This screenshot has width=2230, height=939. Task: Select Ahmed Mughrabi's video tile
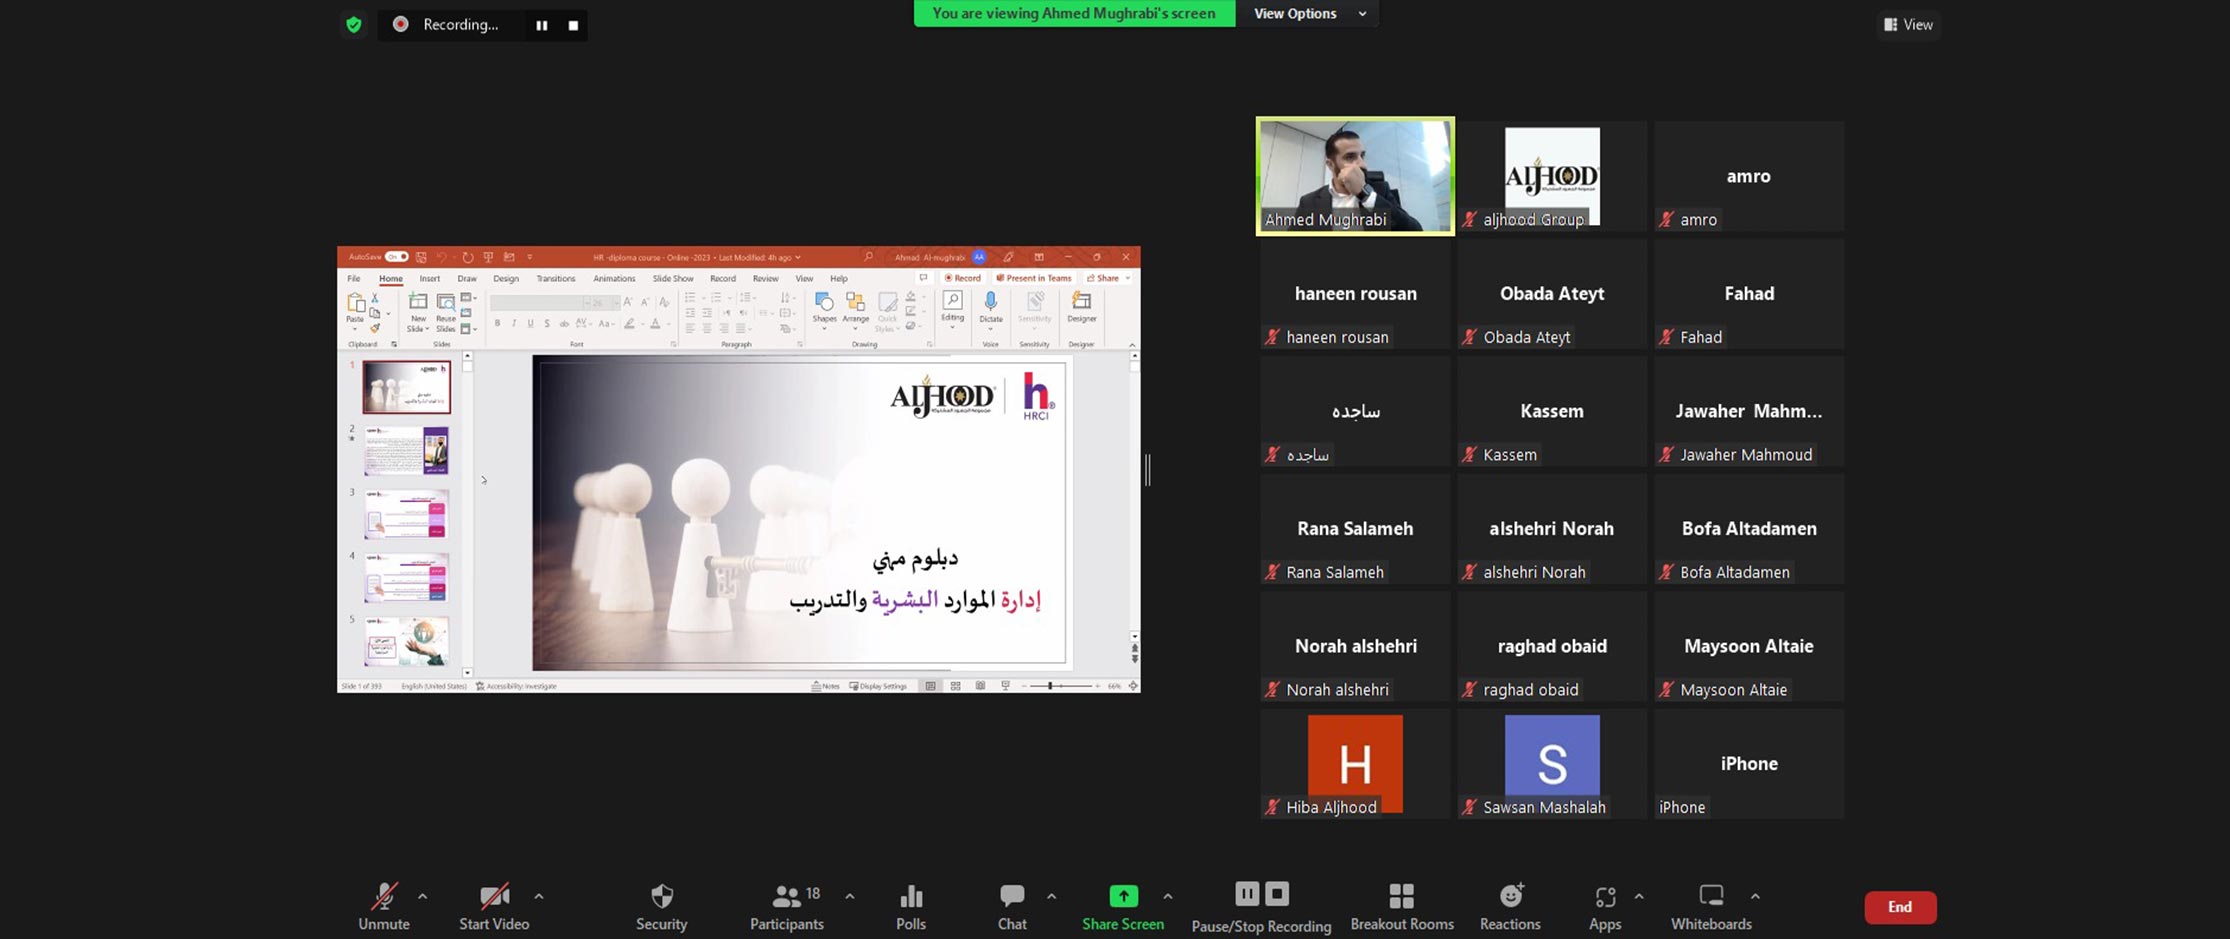tap(1355, 176)
